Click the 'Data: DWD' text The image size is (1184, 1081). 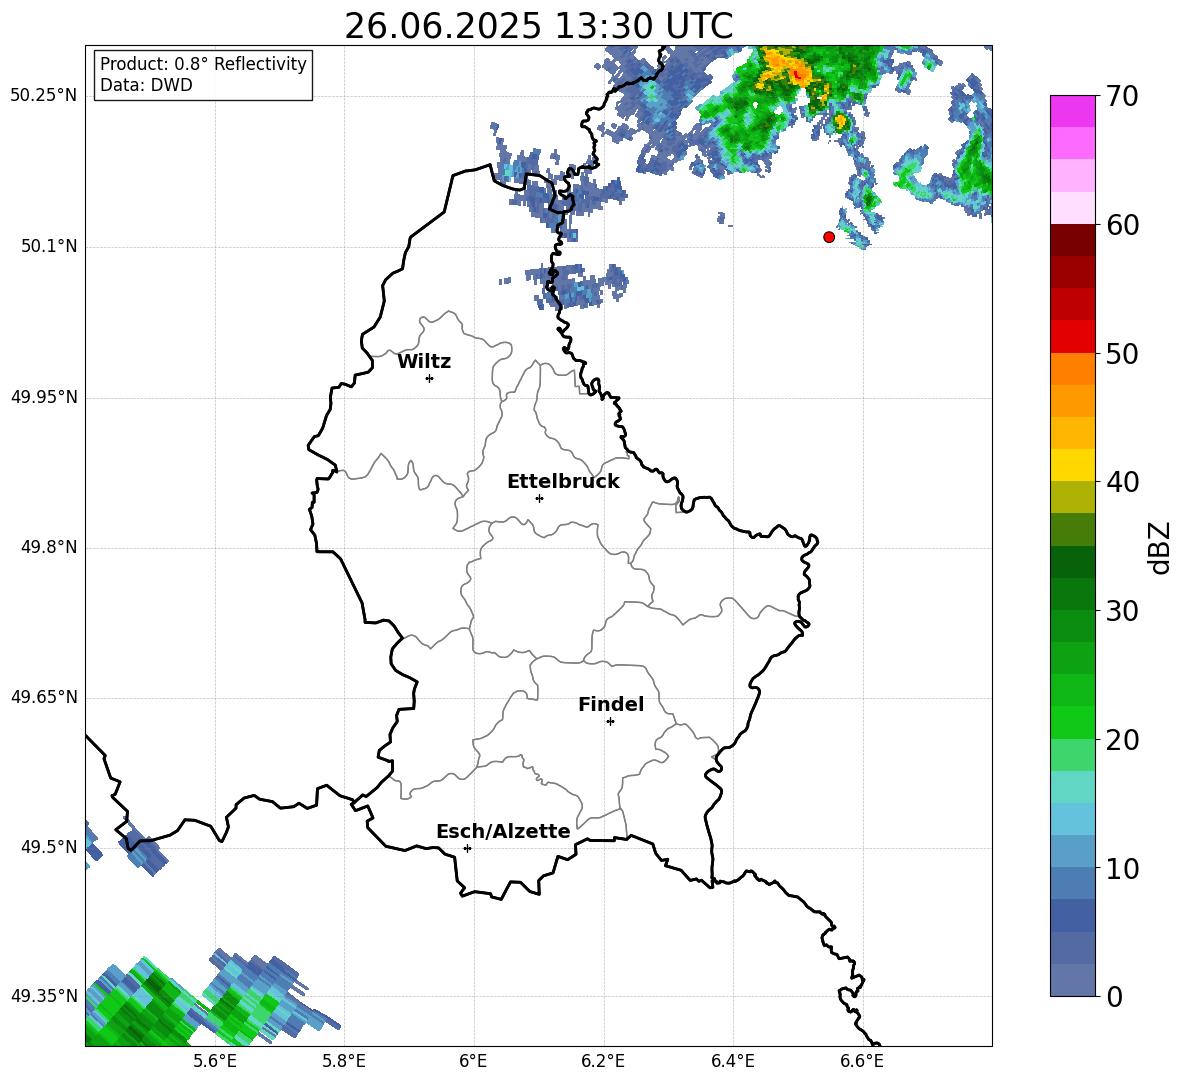pos(146,85)
